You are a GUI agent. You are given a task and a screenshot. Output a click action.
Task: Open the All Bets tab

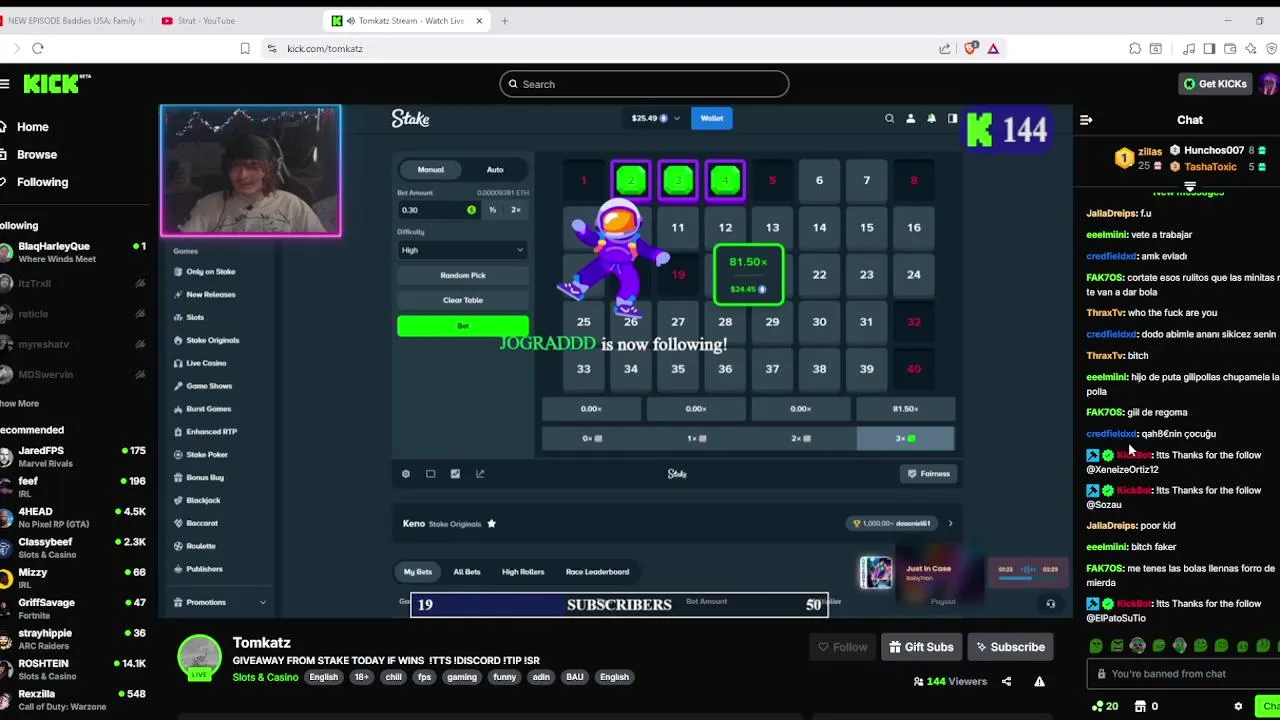pos(467,572)
